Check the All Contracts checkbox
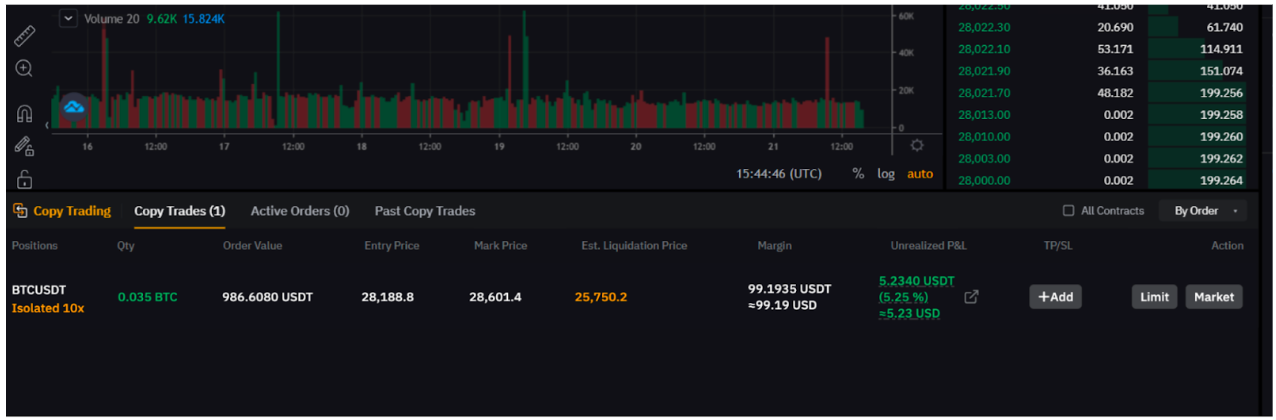Screen dimensions: 1276x420 pos(1069,211)
